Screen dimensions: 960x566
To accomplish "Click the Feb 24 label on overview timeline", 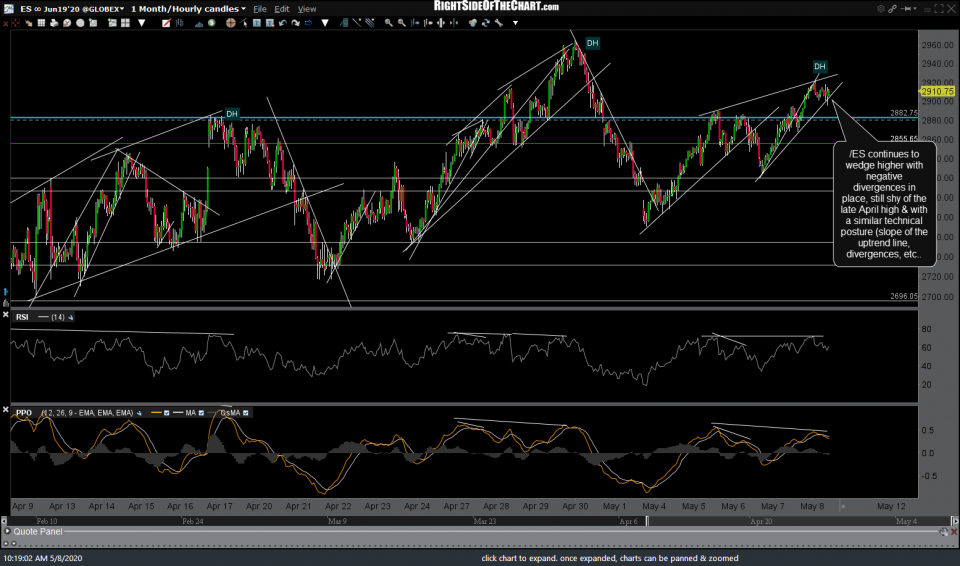I will [x=193, y=521].
